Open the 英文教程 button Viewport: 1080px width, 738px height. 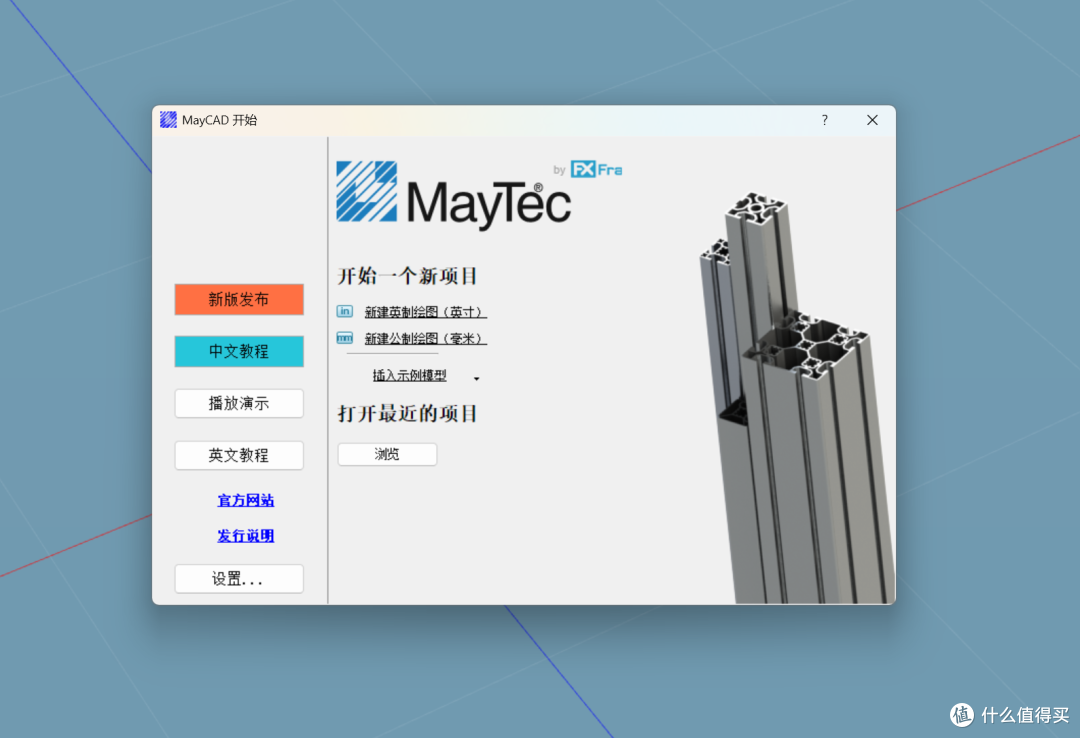click(x=239, y=455)
